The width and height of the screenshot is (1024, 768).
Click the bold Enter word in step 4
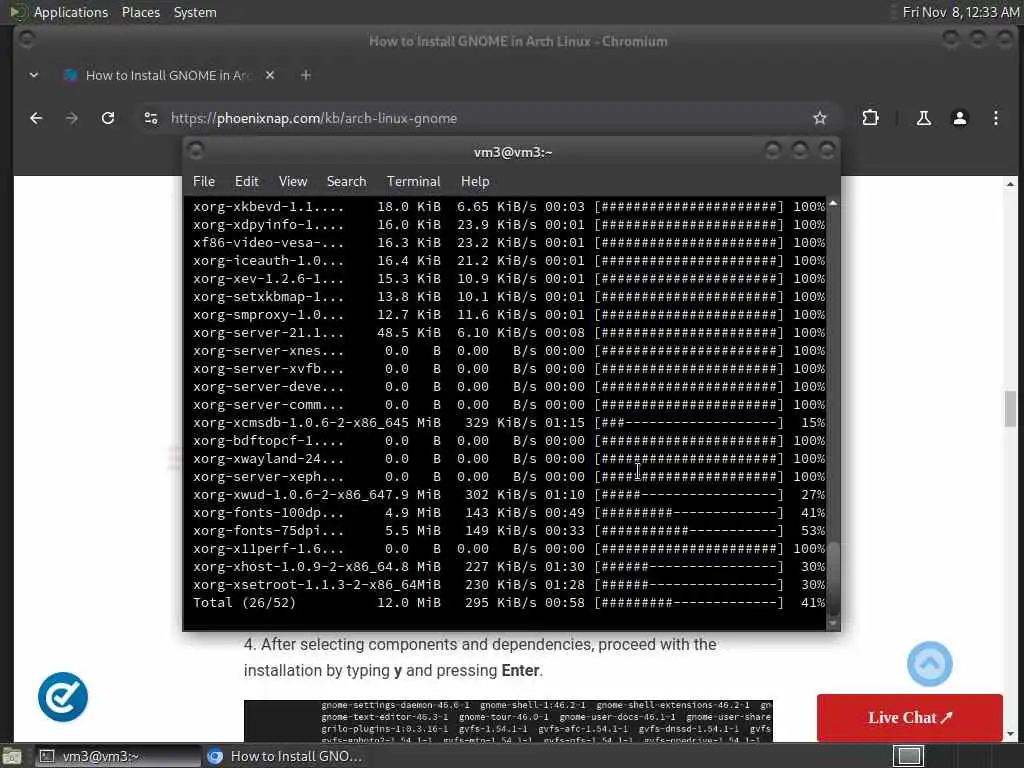[x=520, y=671]
